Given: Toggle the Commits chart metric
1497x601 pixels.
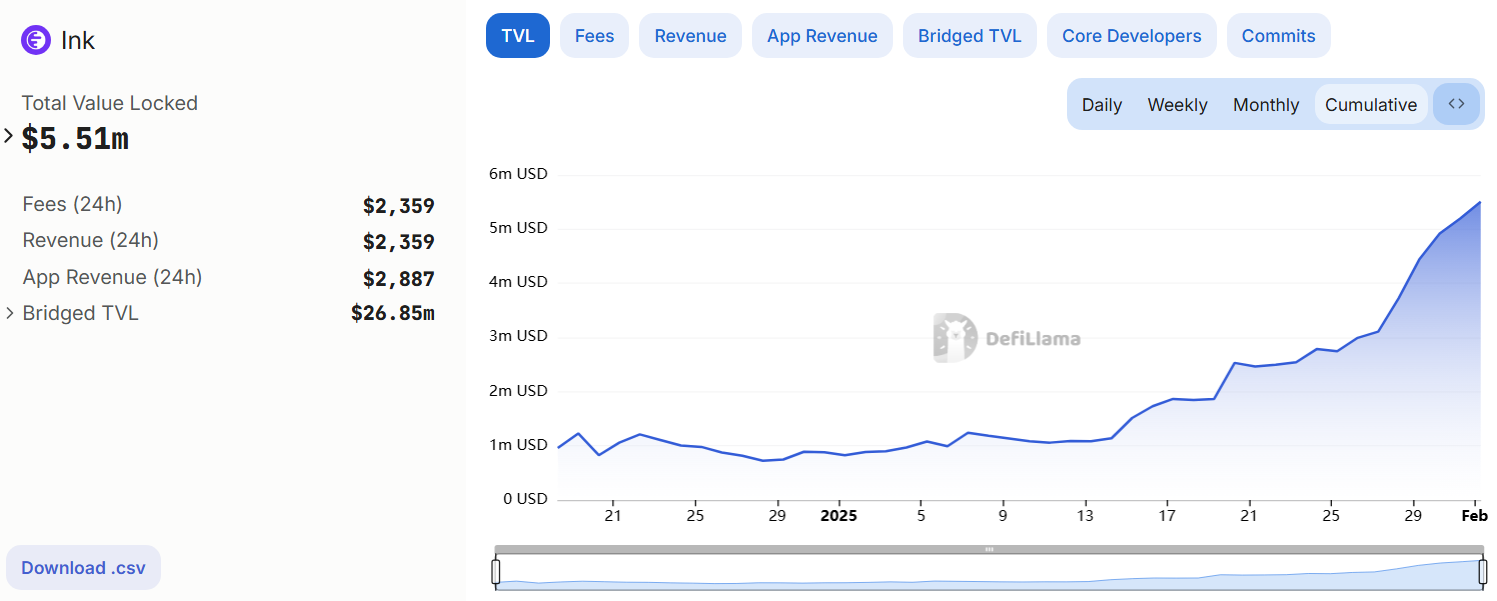Looking at the screenshot, I should coord(1278,36).
